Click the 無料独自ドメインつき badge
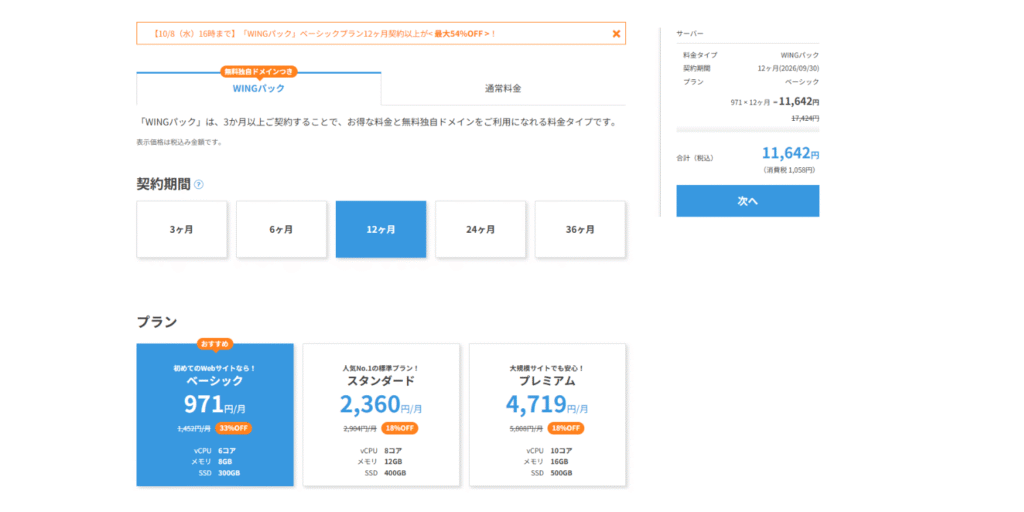1024x512 pixels. point(259,72)
